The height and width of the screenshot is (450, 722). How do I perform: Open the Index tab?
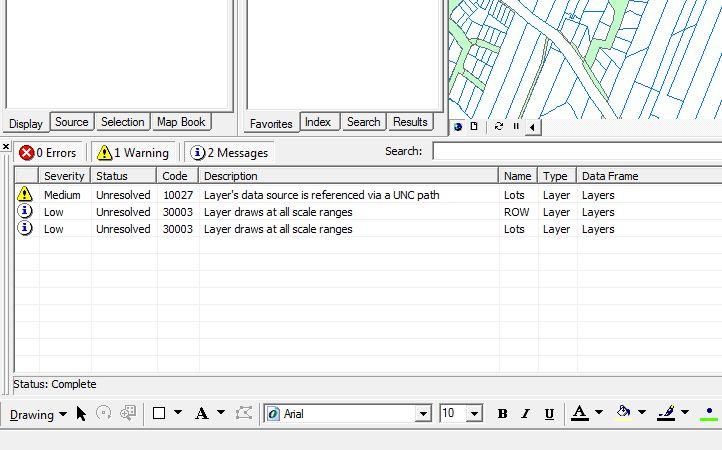click(318, 122)
